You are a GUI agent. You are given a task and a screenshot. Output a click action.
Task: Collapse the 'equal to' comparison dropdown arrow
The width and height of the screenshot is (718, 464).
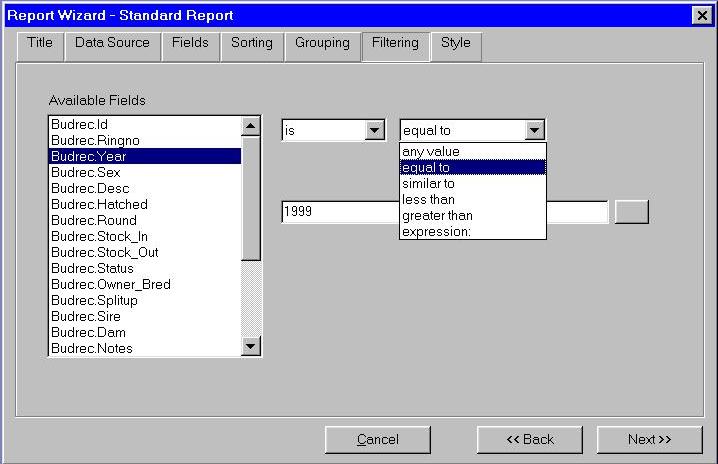[534, 131]
